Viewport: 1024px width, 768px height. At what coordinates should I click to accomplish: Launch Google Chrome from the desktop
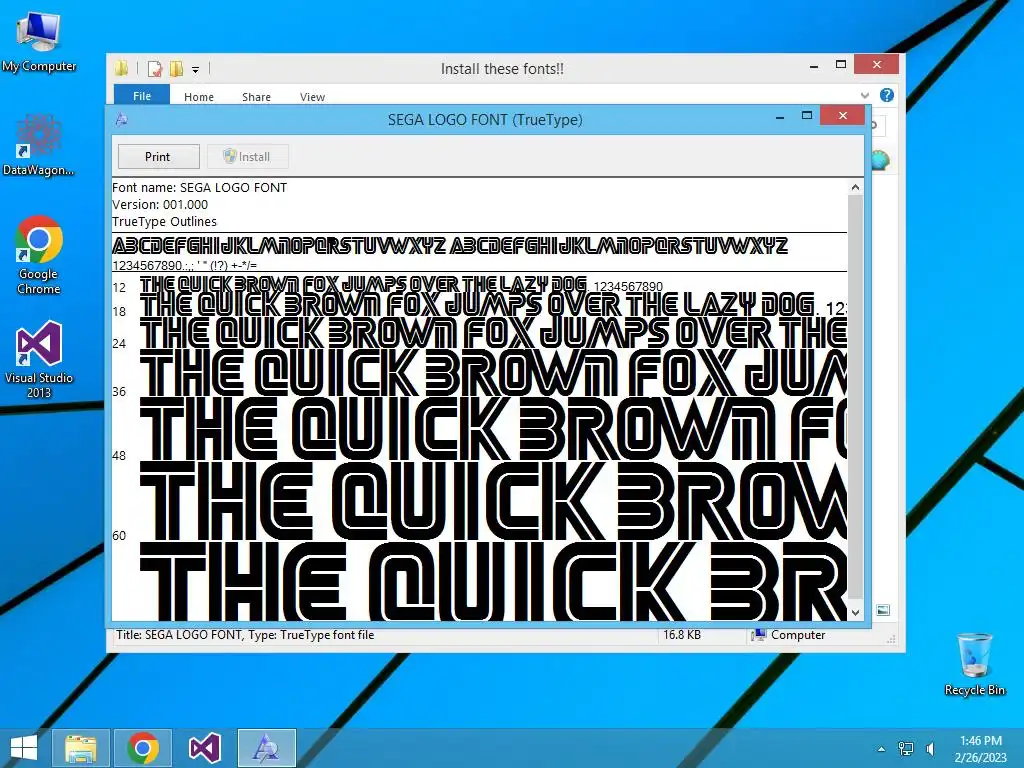click(x=39, y=255)
